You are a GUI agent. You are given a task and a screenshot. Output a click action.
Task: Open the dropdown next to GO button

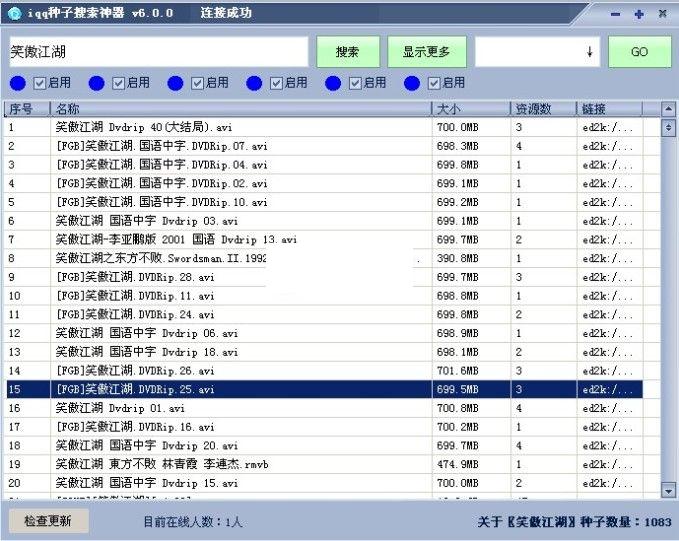tap(589, 52)
